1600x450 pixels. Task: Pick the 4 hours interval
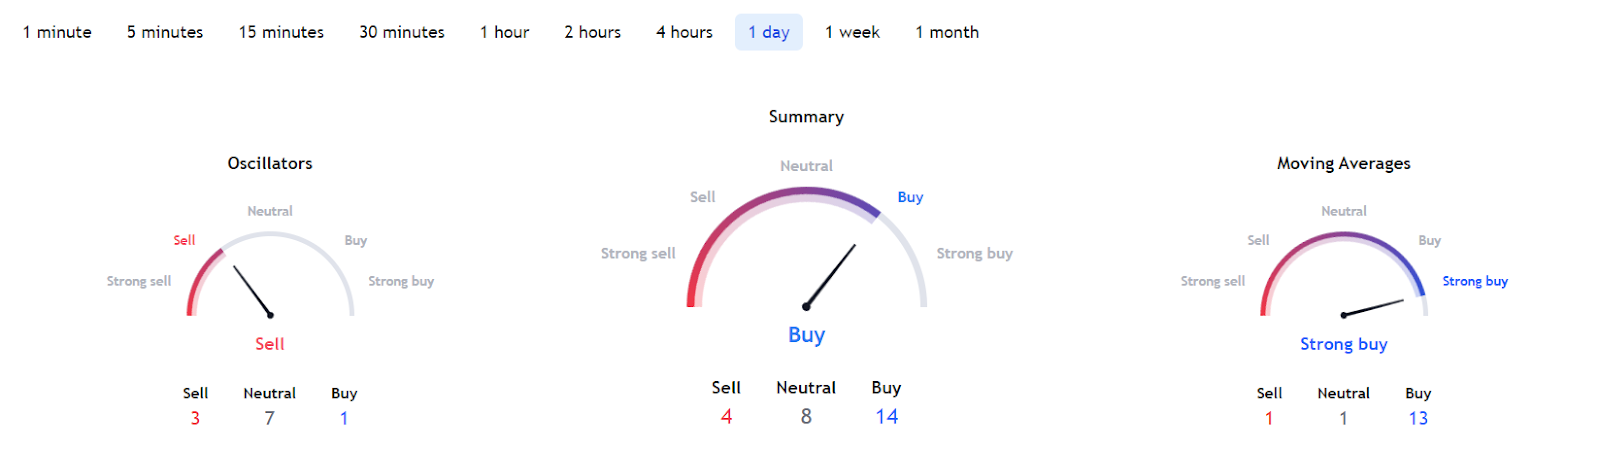[x=684, y=32]
